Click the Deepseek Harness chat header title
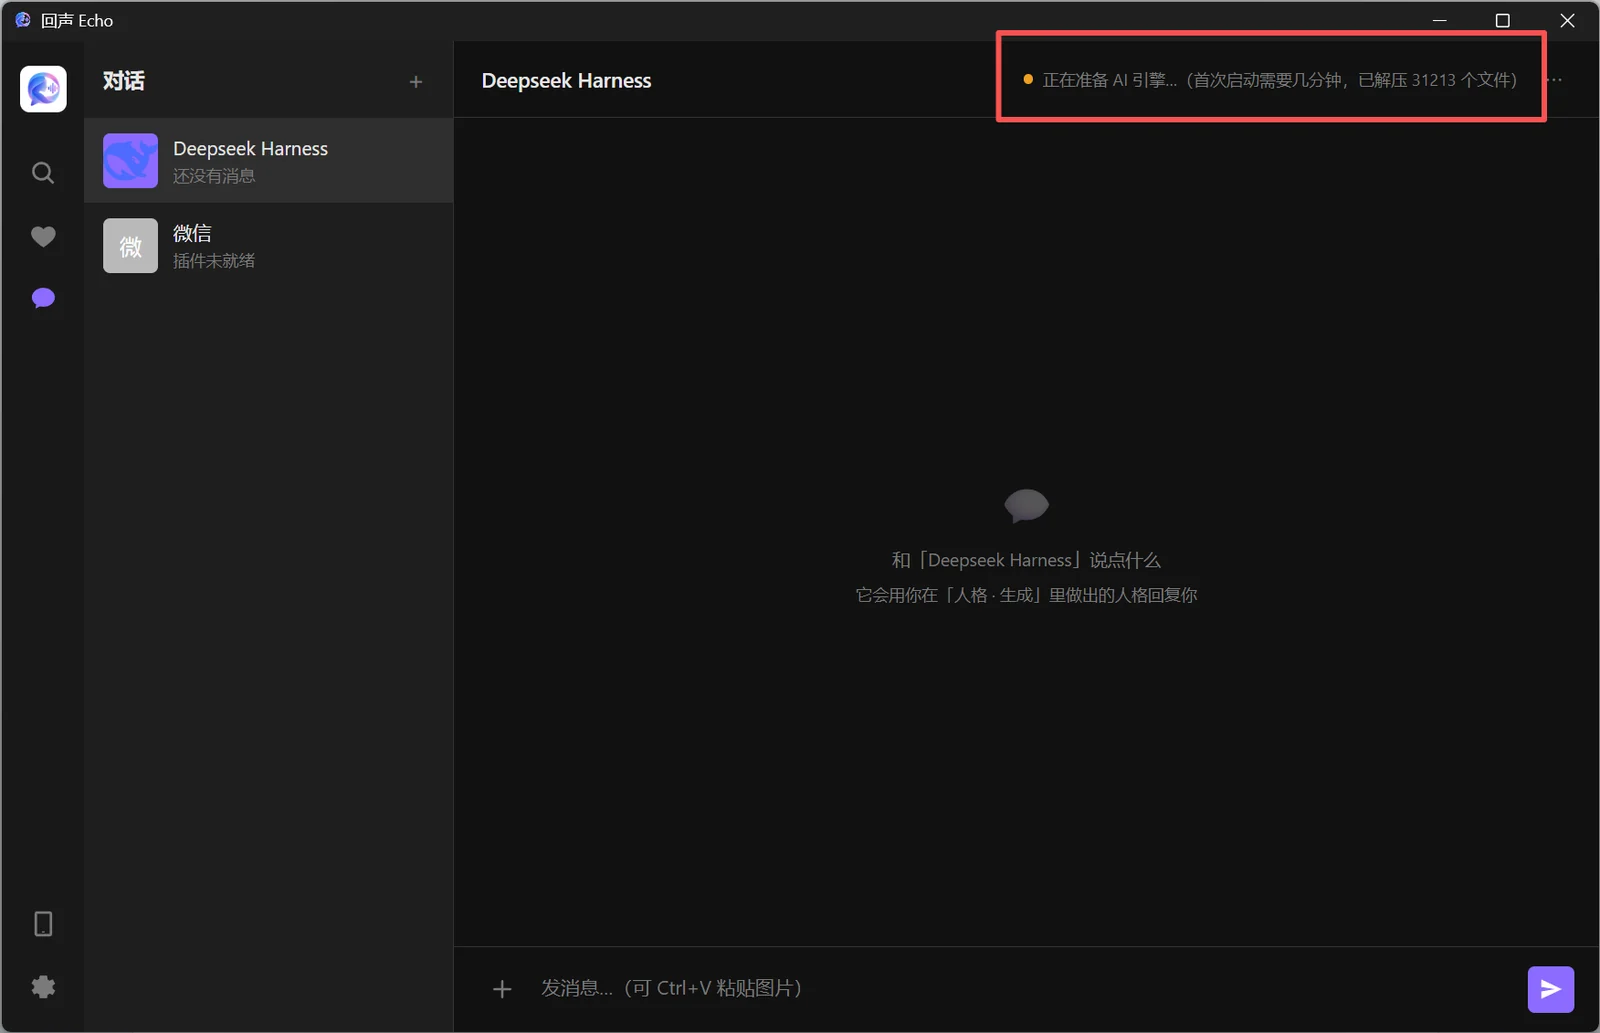This screenshot has width=1600, height=1033. coord(566,81)
